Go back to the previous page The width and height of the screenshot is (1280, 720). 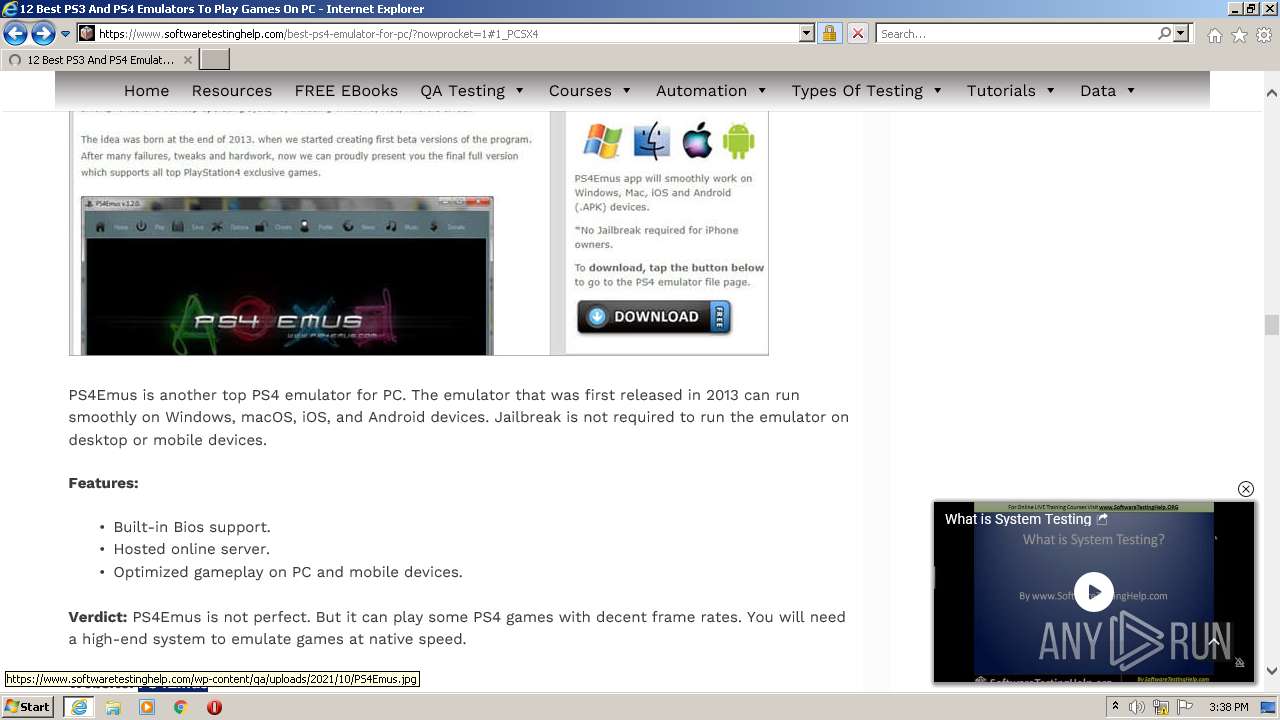[x=15, y=34]
